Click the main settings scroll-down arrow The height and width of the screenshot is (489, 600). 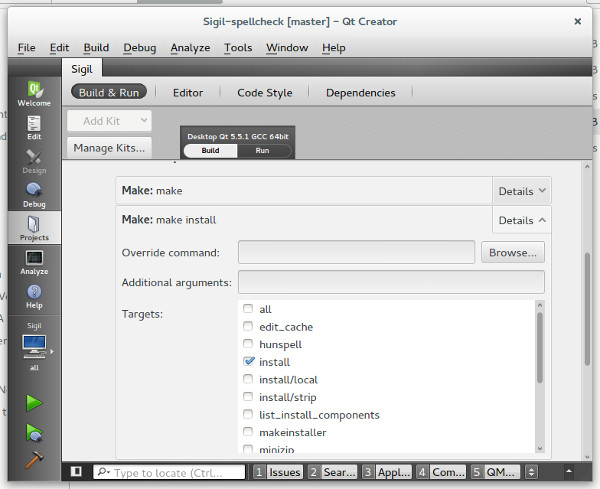(587, 456)
